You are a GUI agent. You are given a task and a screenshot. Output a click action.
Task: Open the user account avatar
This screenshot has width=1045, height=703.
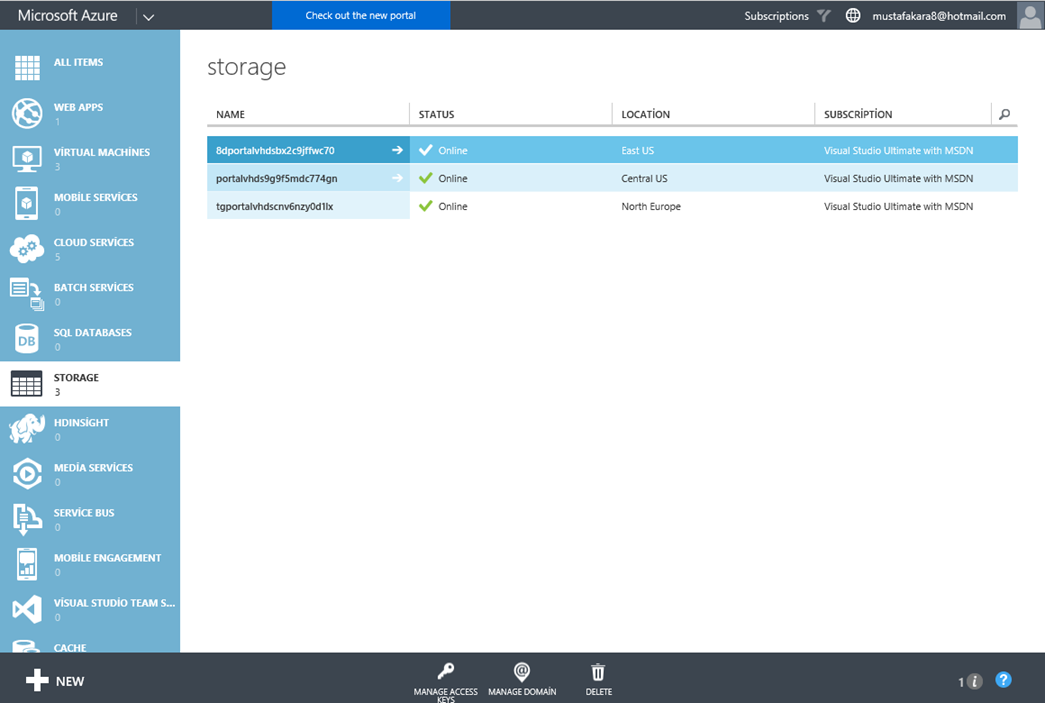coord(1030,15)
